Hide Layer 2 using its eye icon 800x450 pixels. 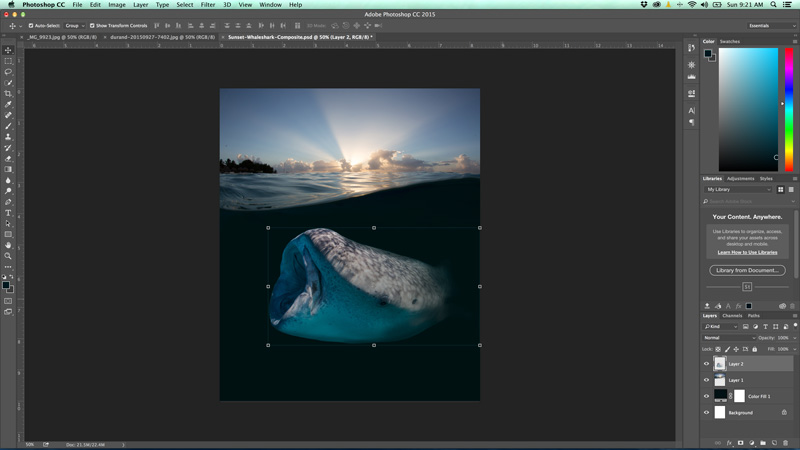(x=707, y=364)
